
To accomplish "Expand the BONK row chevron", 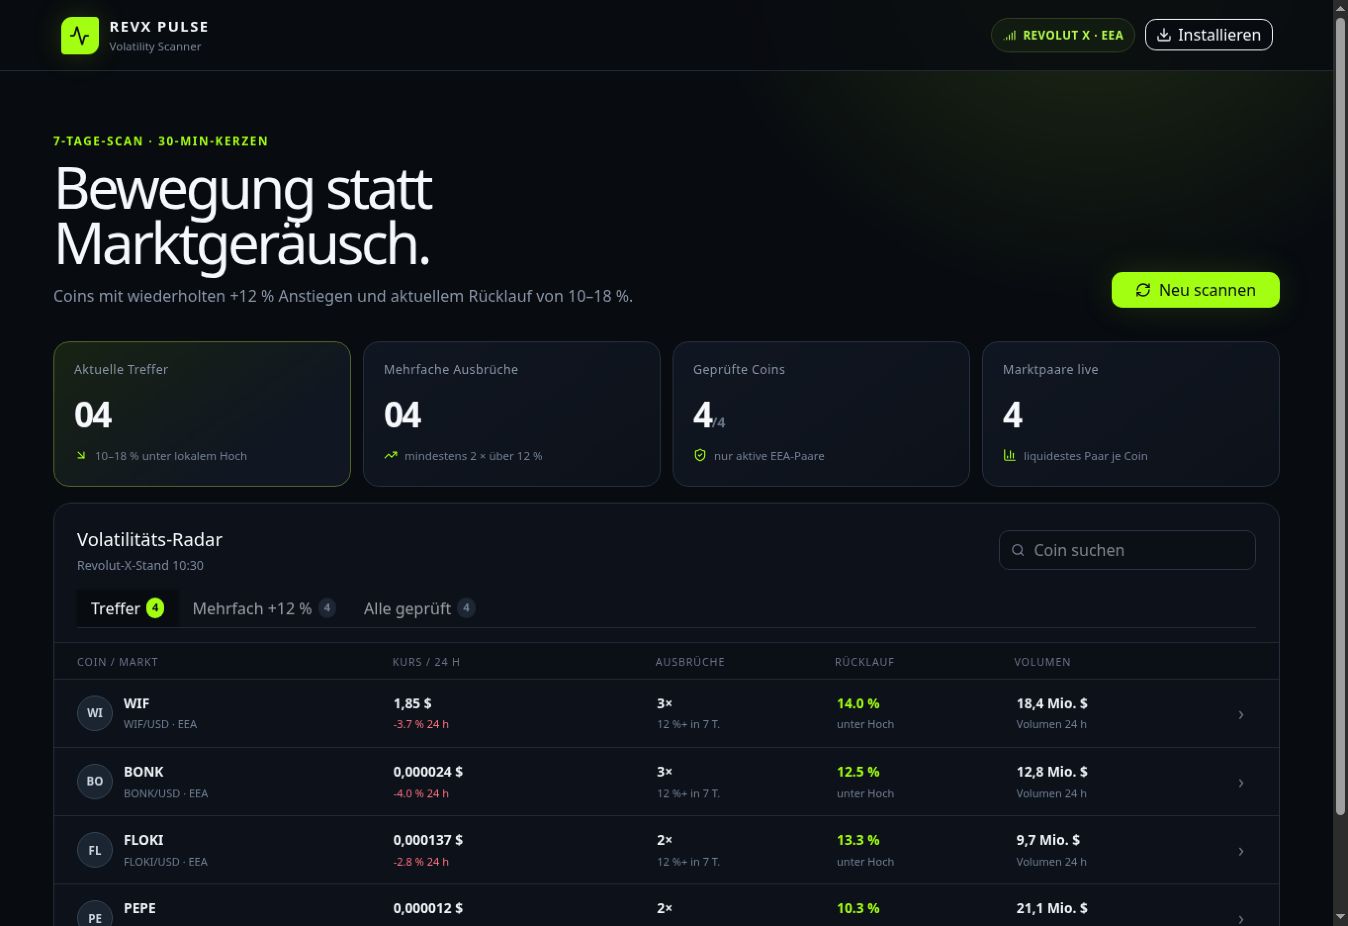I will [x=1241, y=783].
